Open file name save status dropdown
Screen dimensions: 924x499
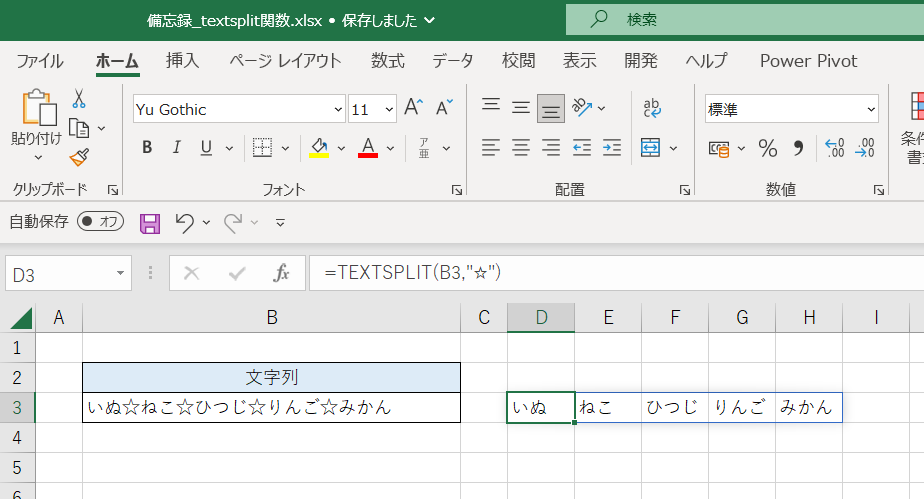point(430,21)
